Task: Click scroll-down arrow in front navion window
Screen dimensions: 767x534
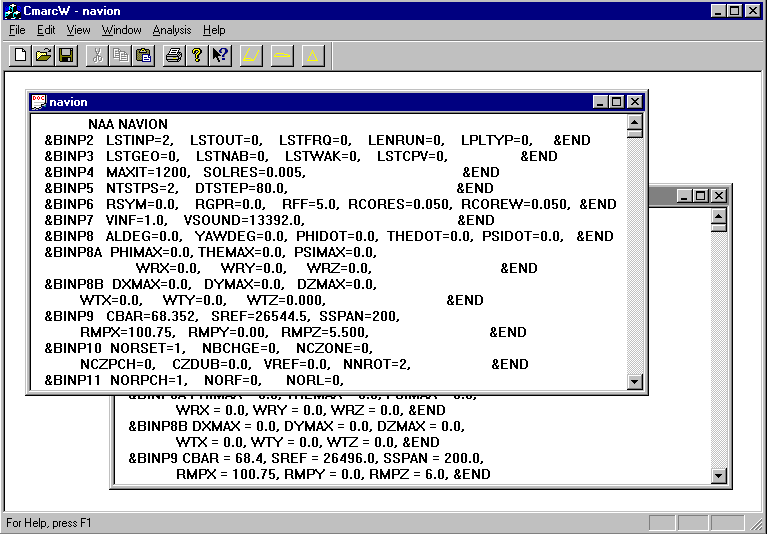Action: (x=634, y=381)
